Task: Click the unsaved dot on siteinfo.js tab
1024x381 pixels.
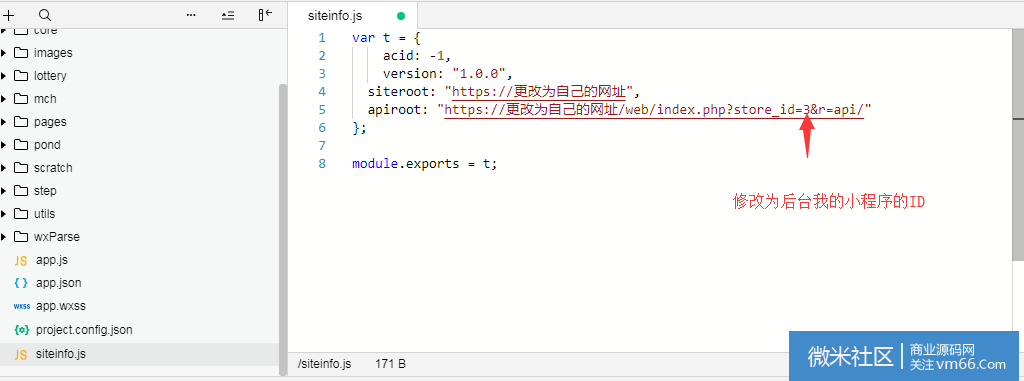Action: (400, 16)
